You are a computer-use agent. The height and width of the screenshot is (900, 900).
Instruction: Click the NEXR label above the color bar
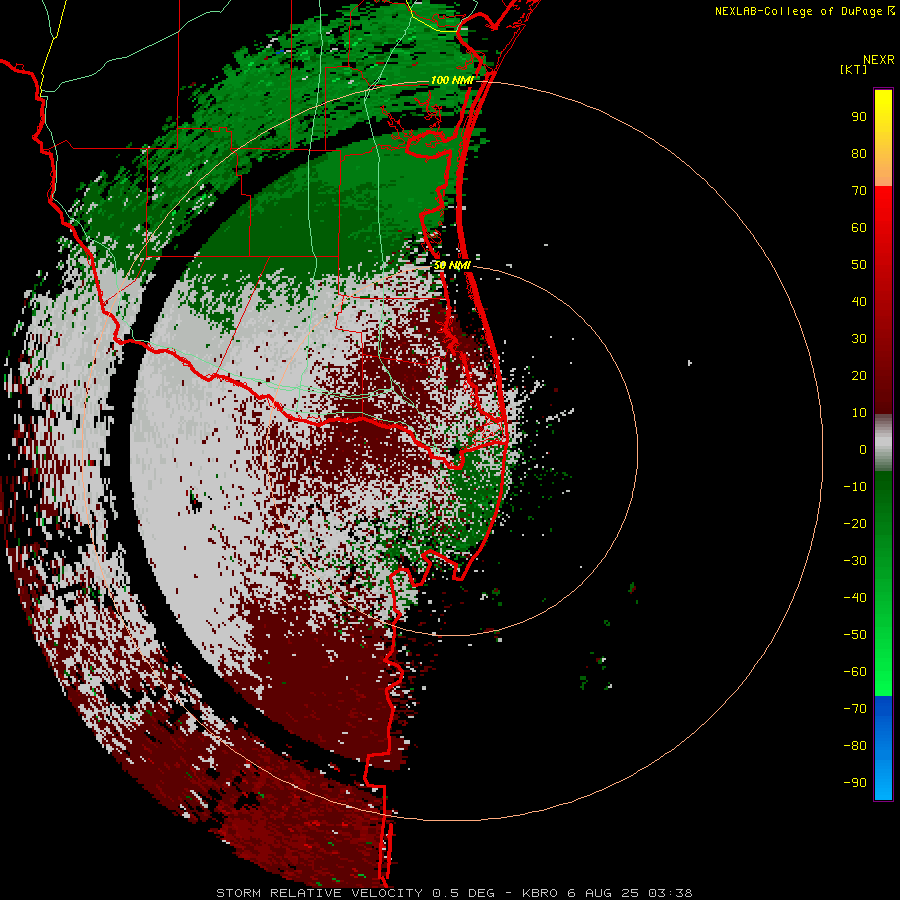(879, 60)
